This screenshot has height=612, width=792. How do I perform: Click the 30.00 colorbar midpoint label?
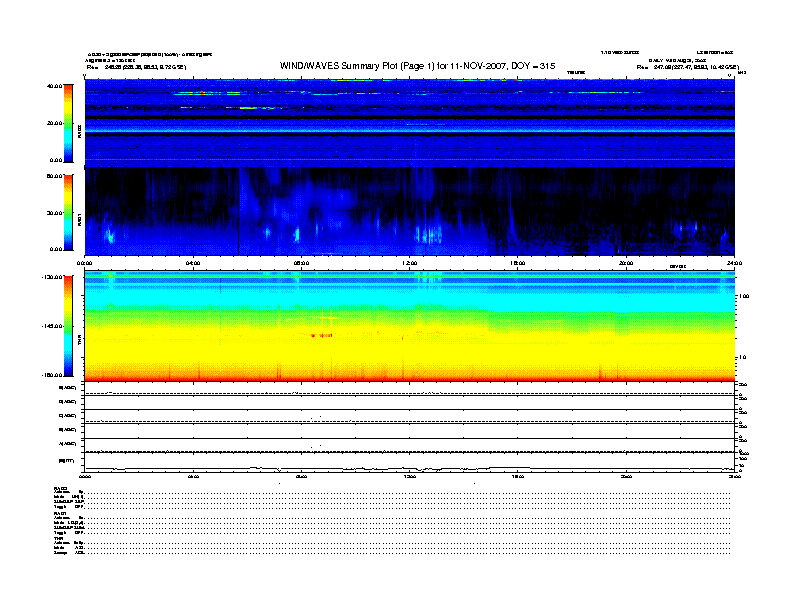click(54, 213)
